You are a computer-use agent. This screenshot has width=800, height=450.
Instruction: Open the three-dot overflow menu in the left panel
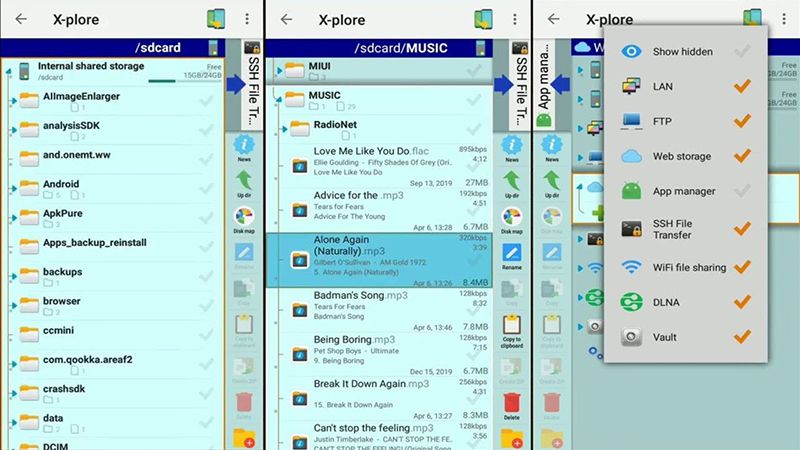[x=248, y=19]
